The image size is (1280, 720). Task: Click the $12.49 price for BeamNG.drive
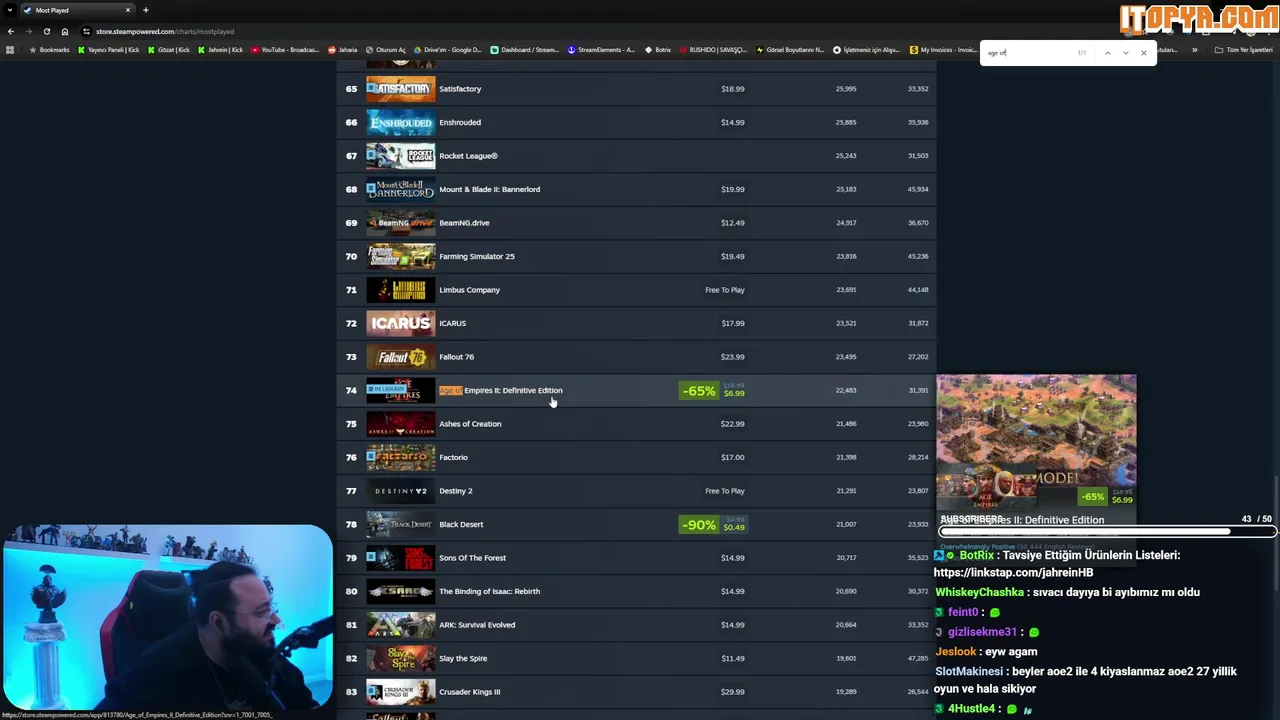point(732,223)
